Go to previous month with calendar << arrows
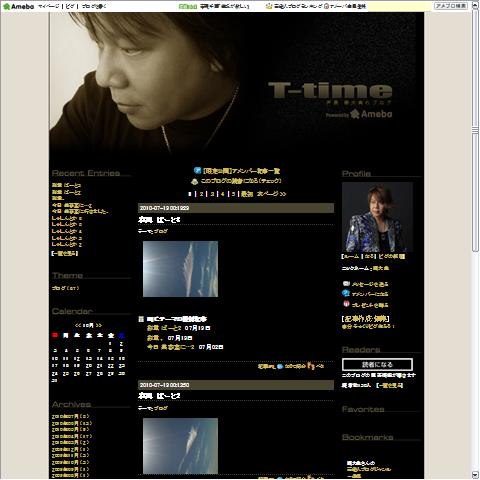The height and width of the screenshot is (480, 480). tap(78, 325)
